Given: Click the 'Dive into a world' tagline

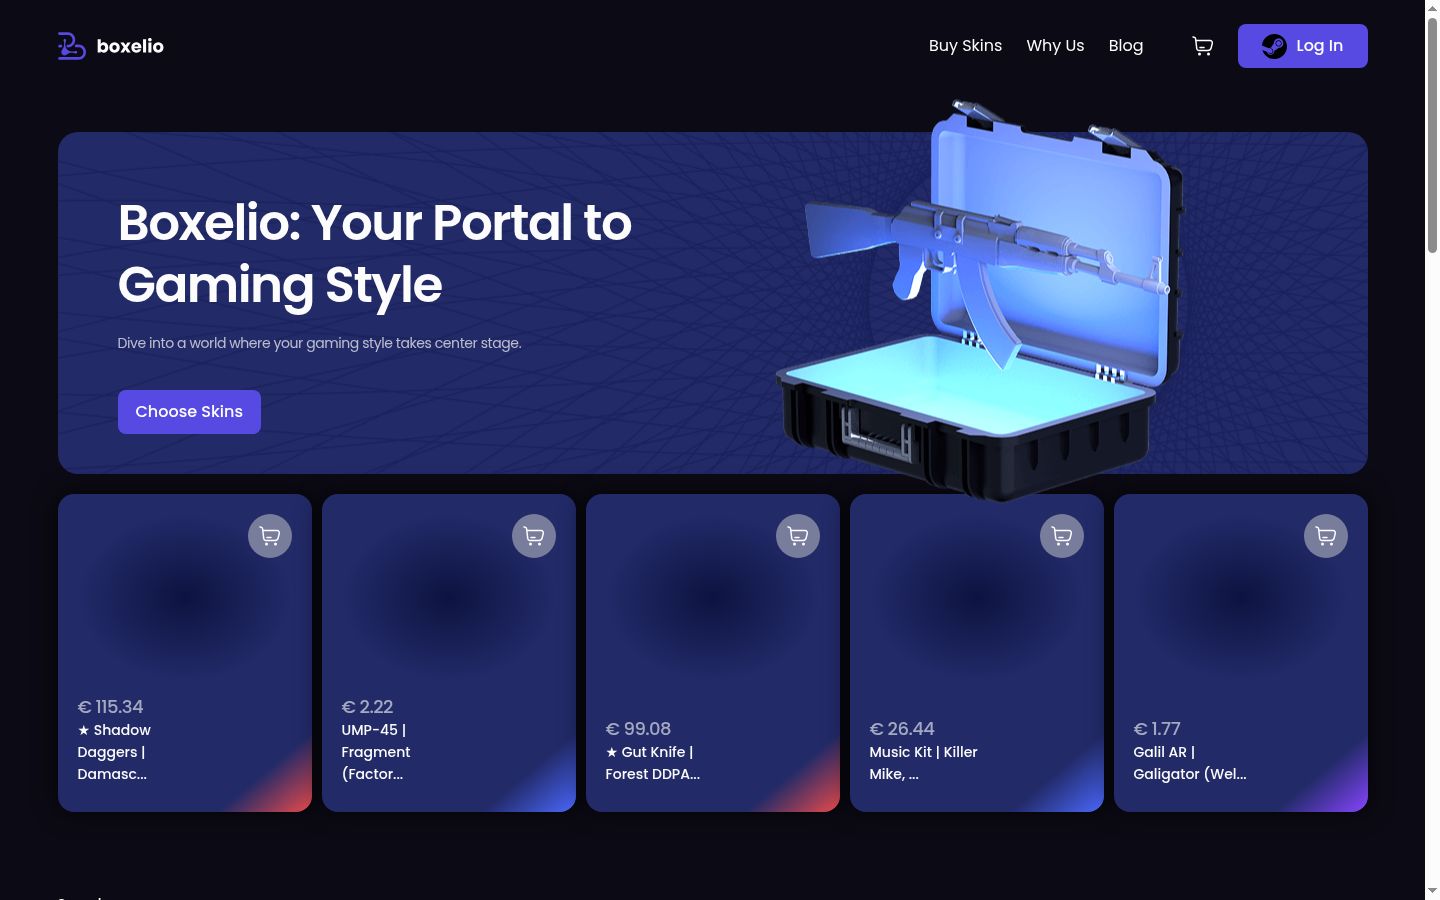Looking at the screenshot, I should pos(319,343).
